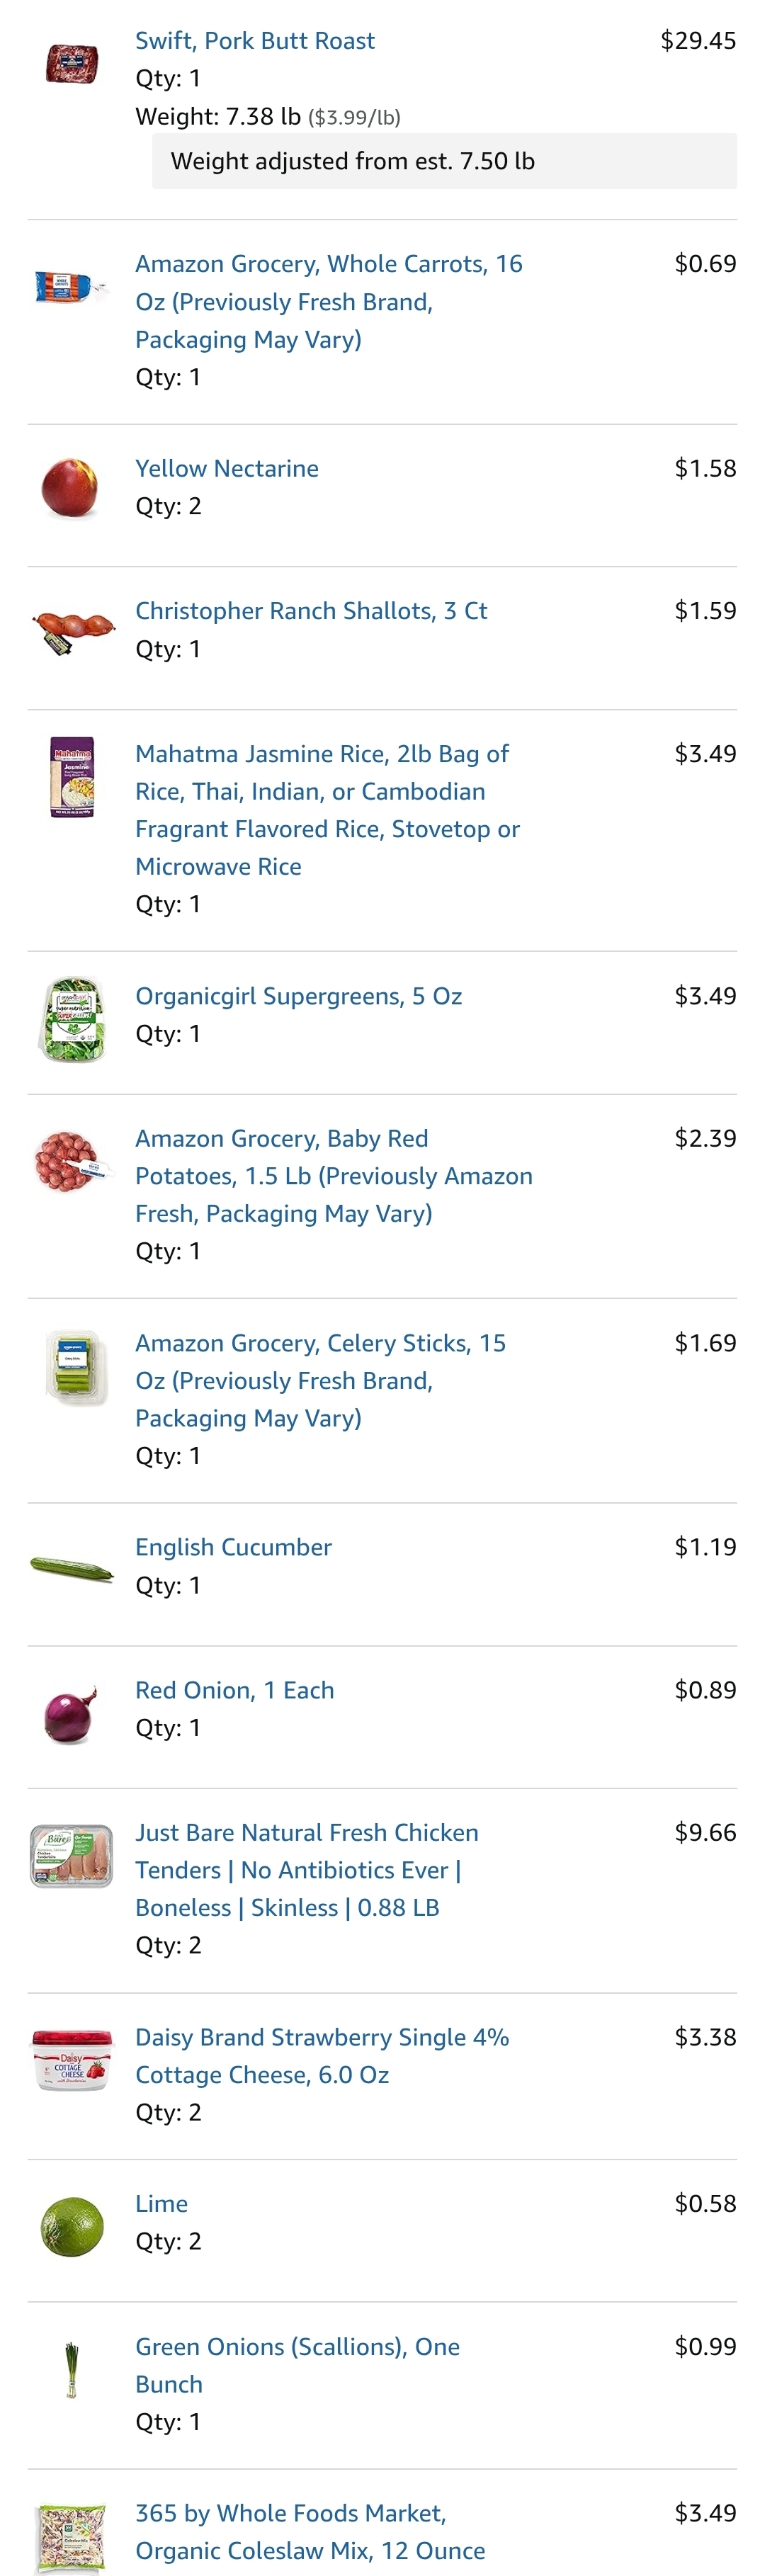Screen dimensions: 760x2576
Task: Follow the Yellow Nectarine product link
Action: 227,469
